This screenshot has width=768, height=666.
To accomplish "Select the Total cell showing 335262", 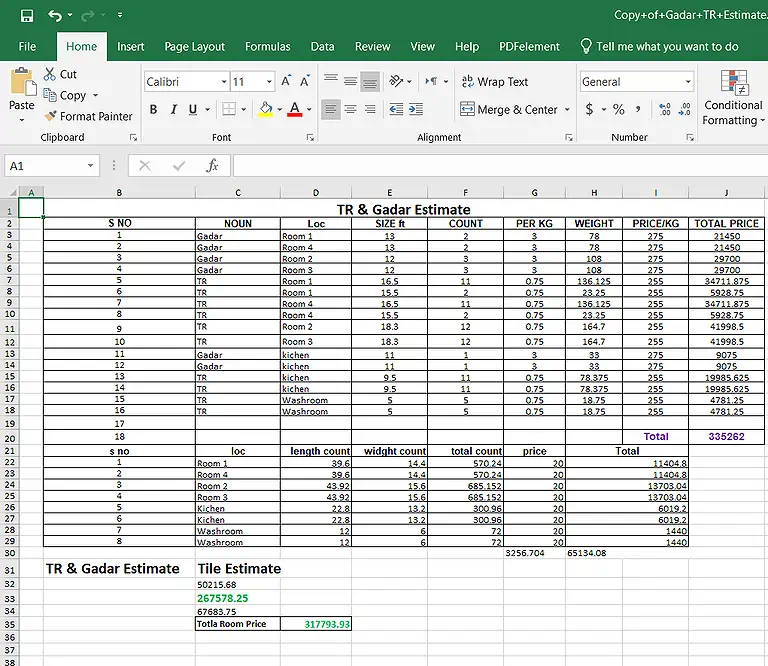I will point(726,436).
